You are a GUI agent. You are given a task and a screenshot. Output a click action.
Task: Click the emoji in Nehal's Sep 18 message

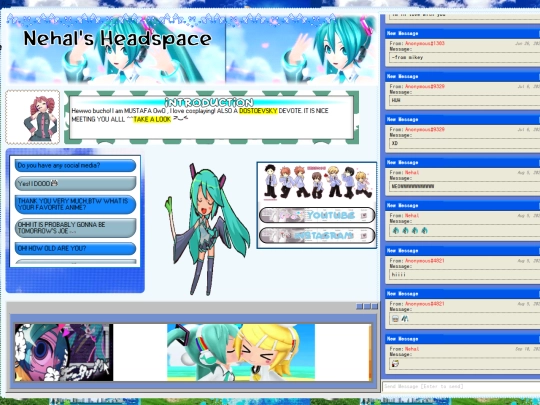pos(395,363)
